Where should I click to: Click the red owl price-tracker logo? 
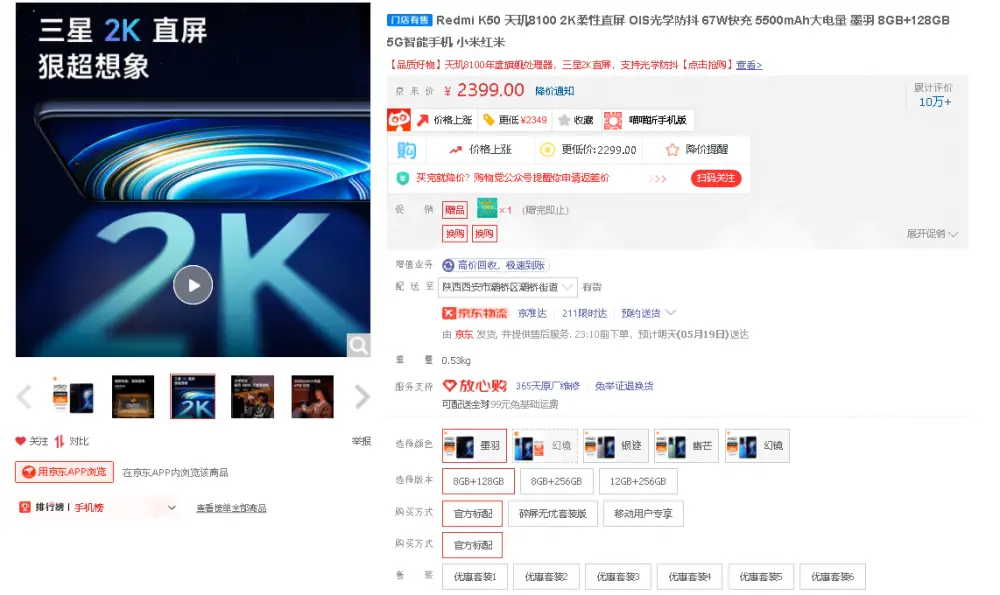click(399, 120)
